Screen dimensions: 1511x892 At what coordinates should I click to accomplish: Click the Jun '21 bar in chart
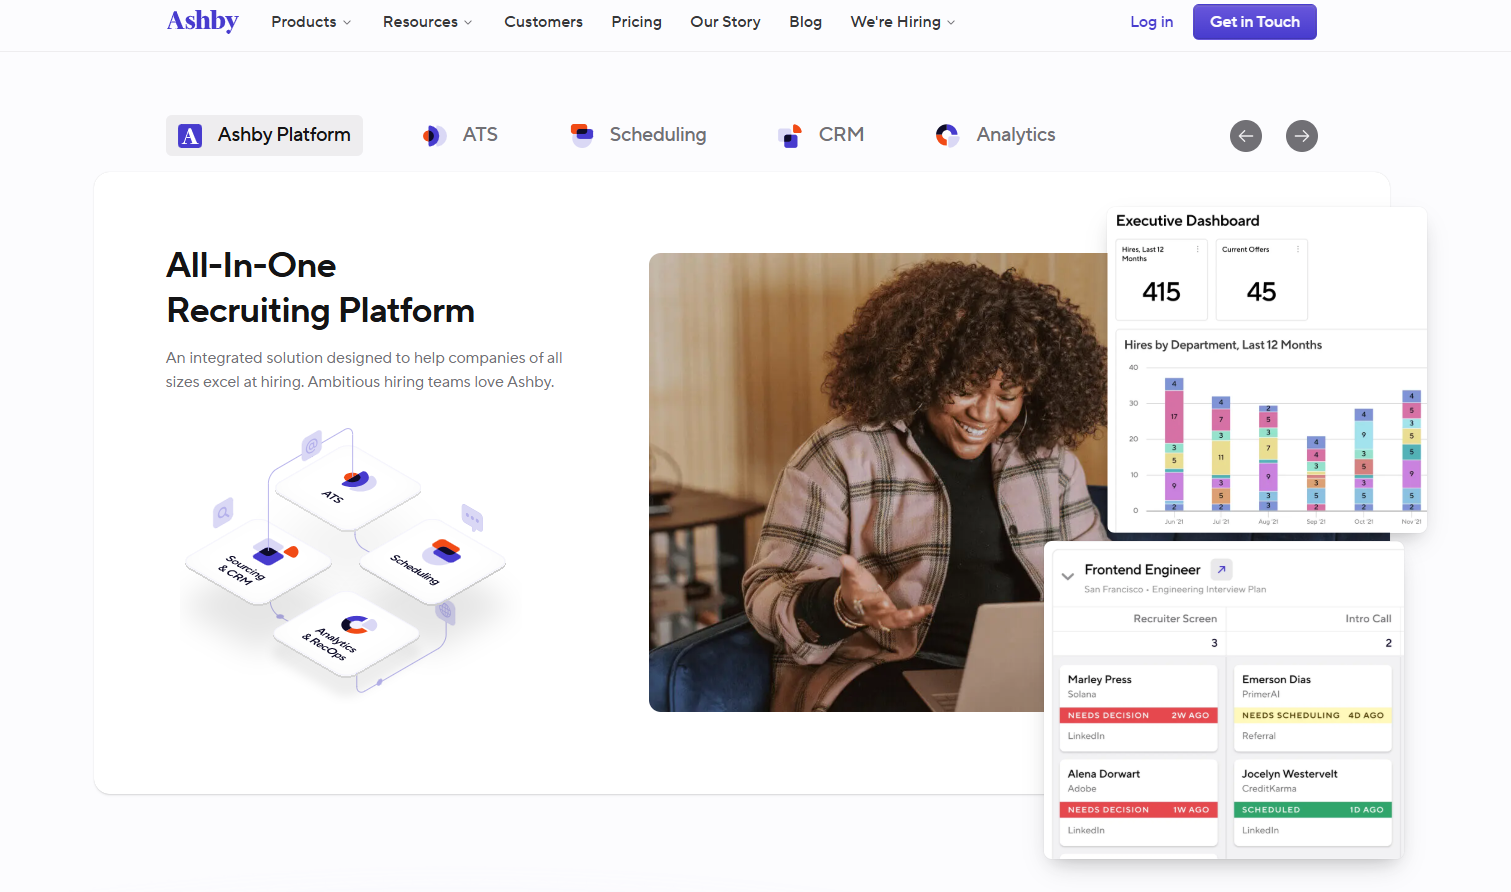click(1174, 445)
